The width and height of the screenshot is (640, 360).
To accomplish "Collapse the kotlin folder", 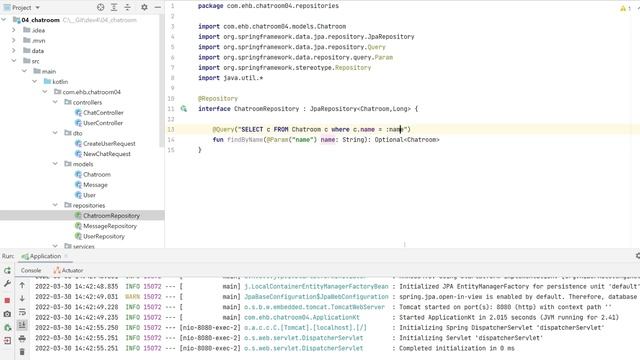I will pyautogui.click(x=34, y=82).
